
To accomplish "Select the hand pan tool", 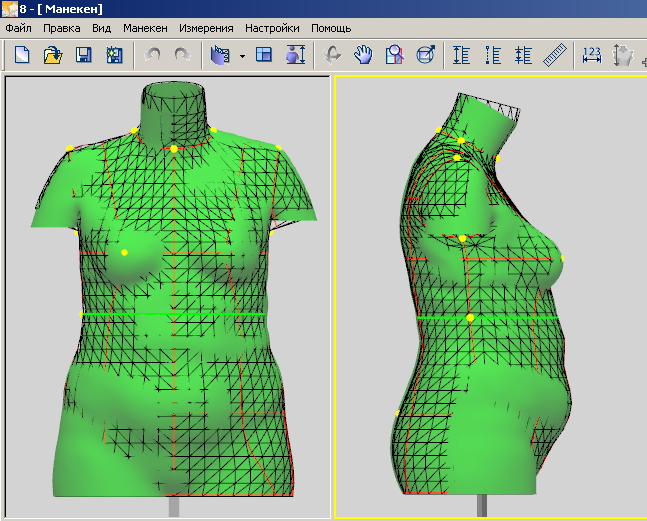I will click(363, 55).
